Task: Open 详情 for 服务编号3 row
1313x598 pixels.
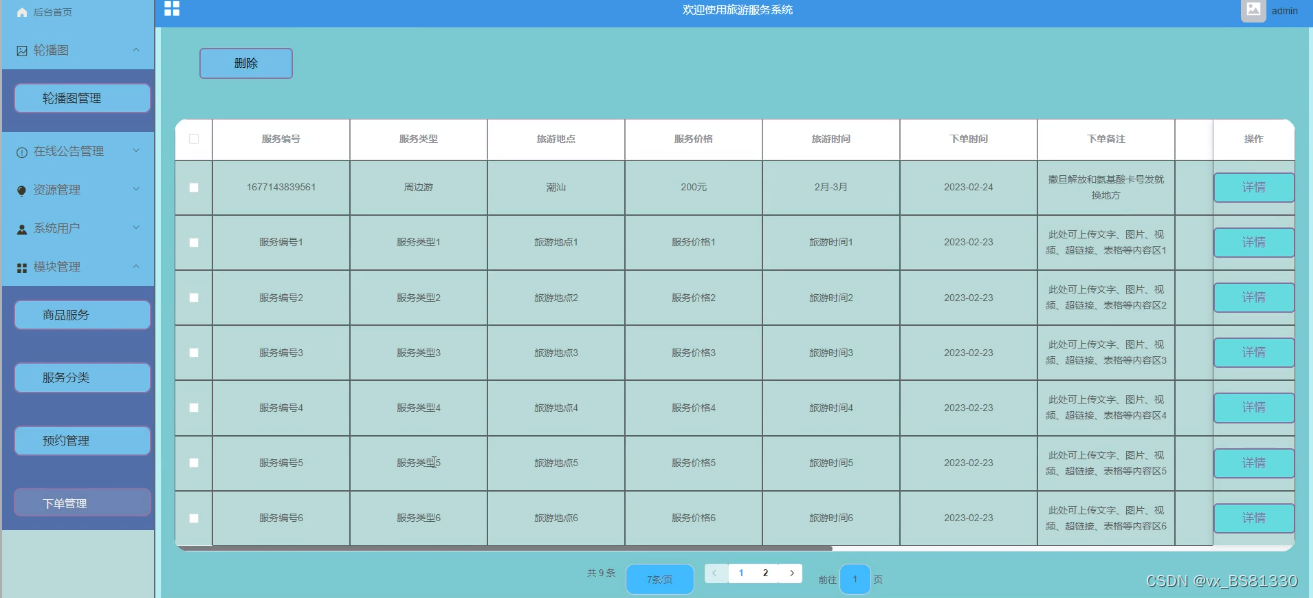Action: [x=1254, y=352]
